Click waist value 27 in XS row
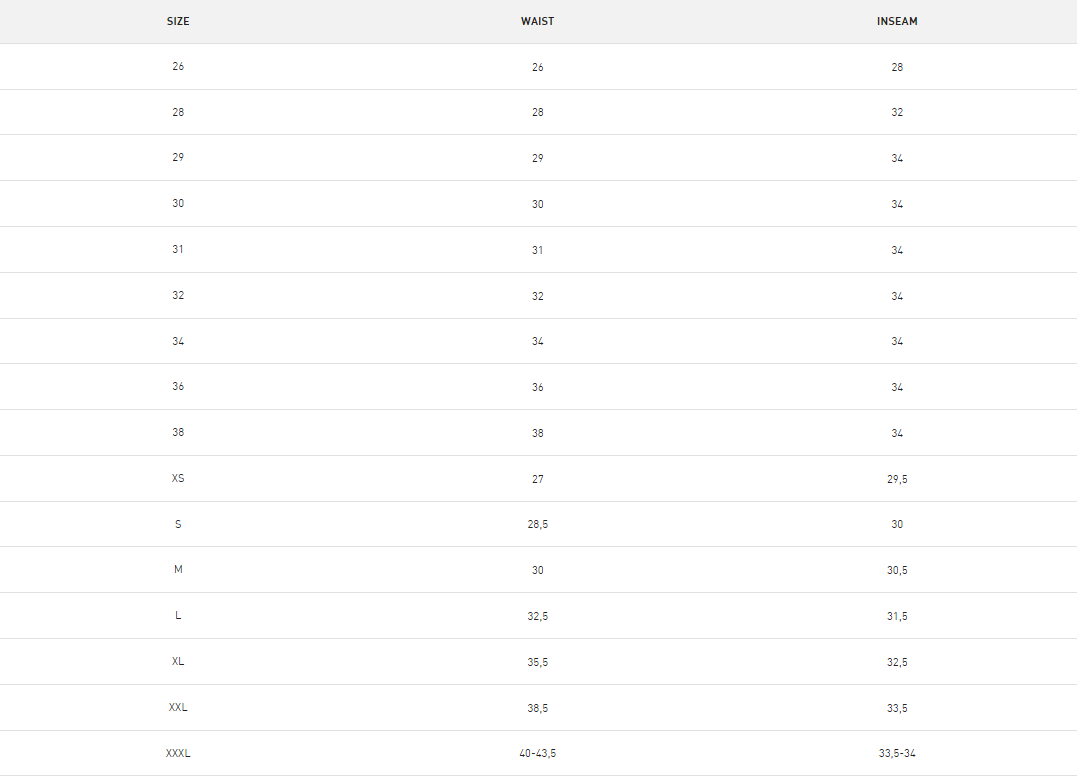The image size is (1077, 776). click(x=537, y=479)
